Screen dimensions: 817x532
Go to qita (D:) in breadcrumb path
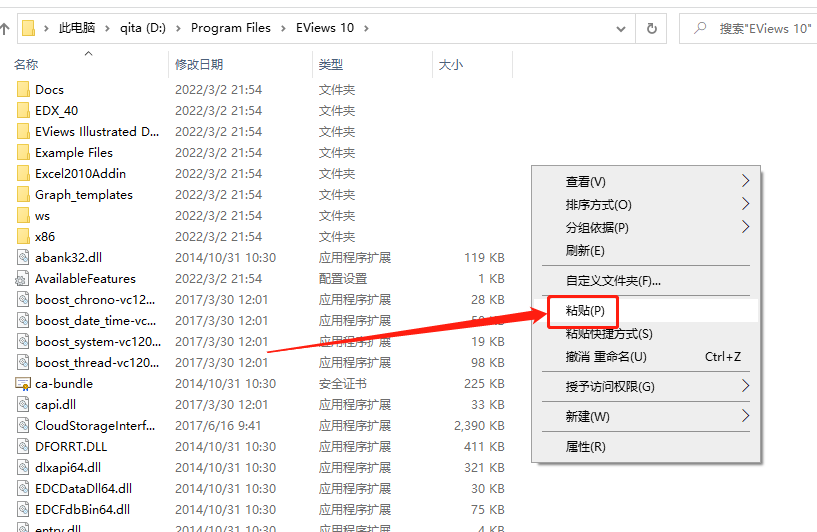point(143,28)
